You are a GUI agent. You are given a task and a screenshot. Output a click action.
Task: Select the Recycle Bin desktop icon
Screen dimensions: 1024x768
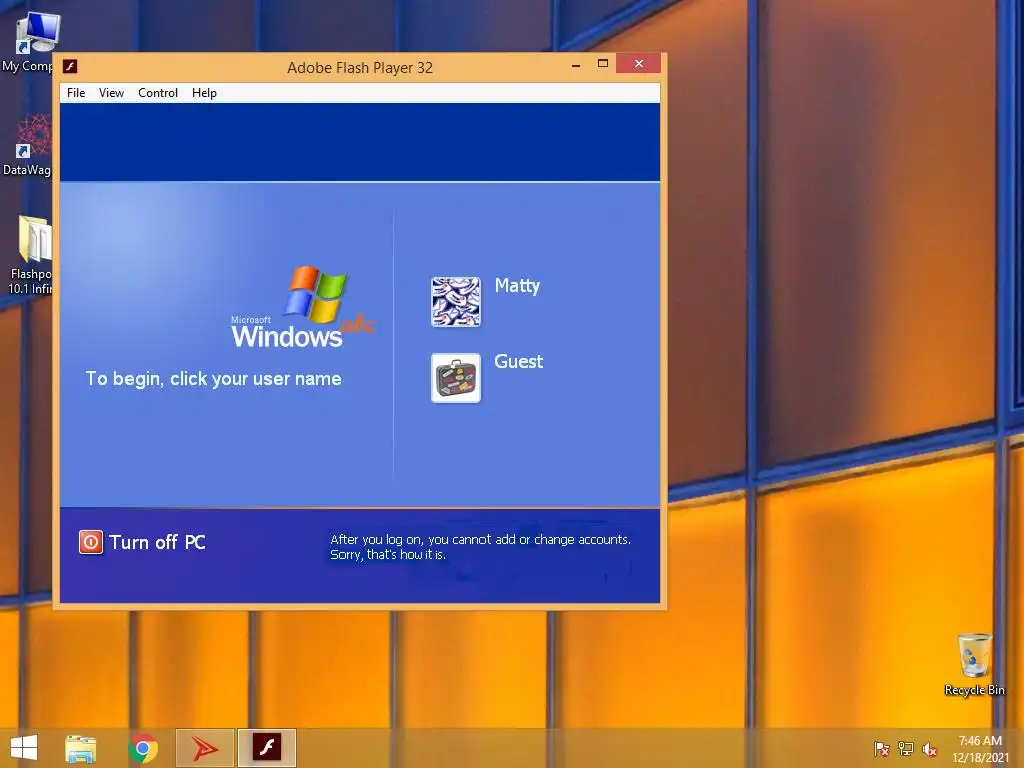coord(974,664)
